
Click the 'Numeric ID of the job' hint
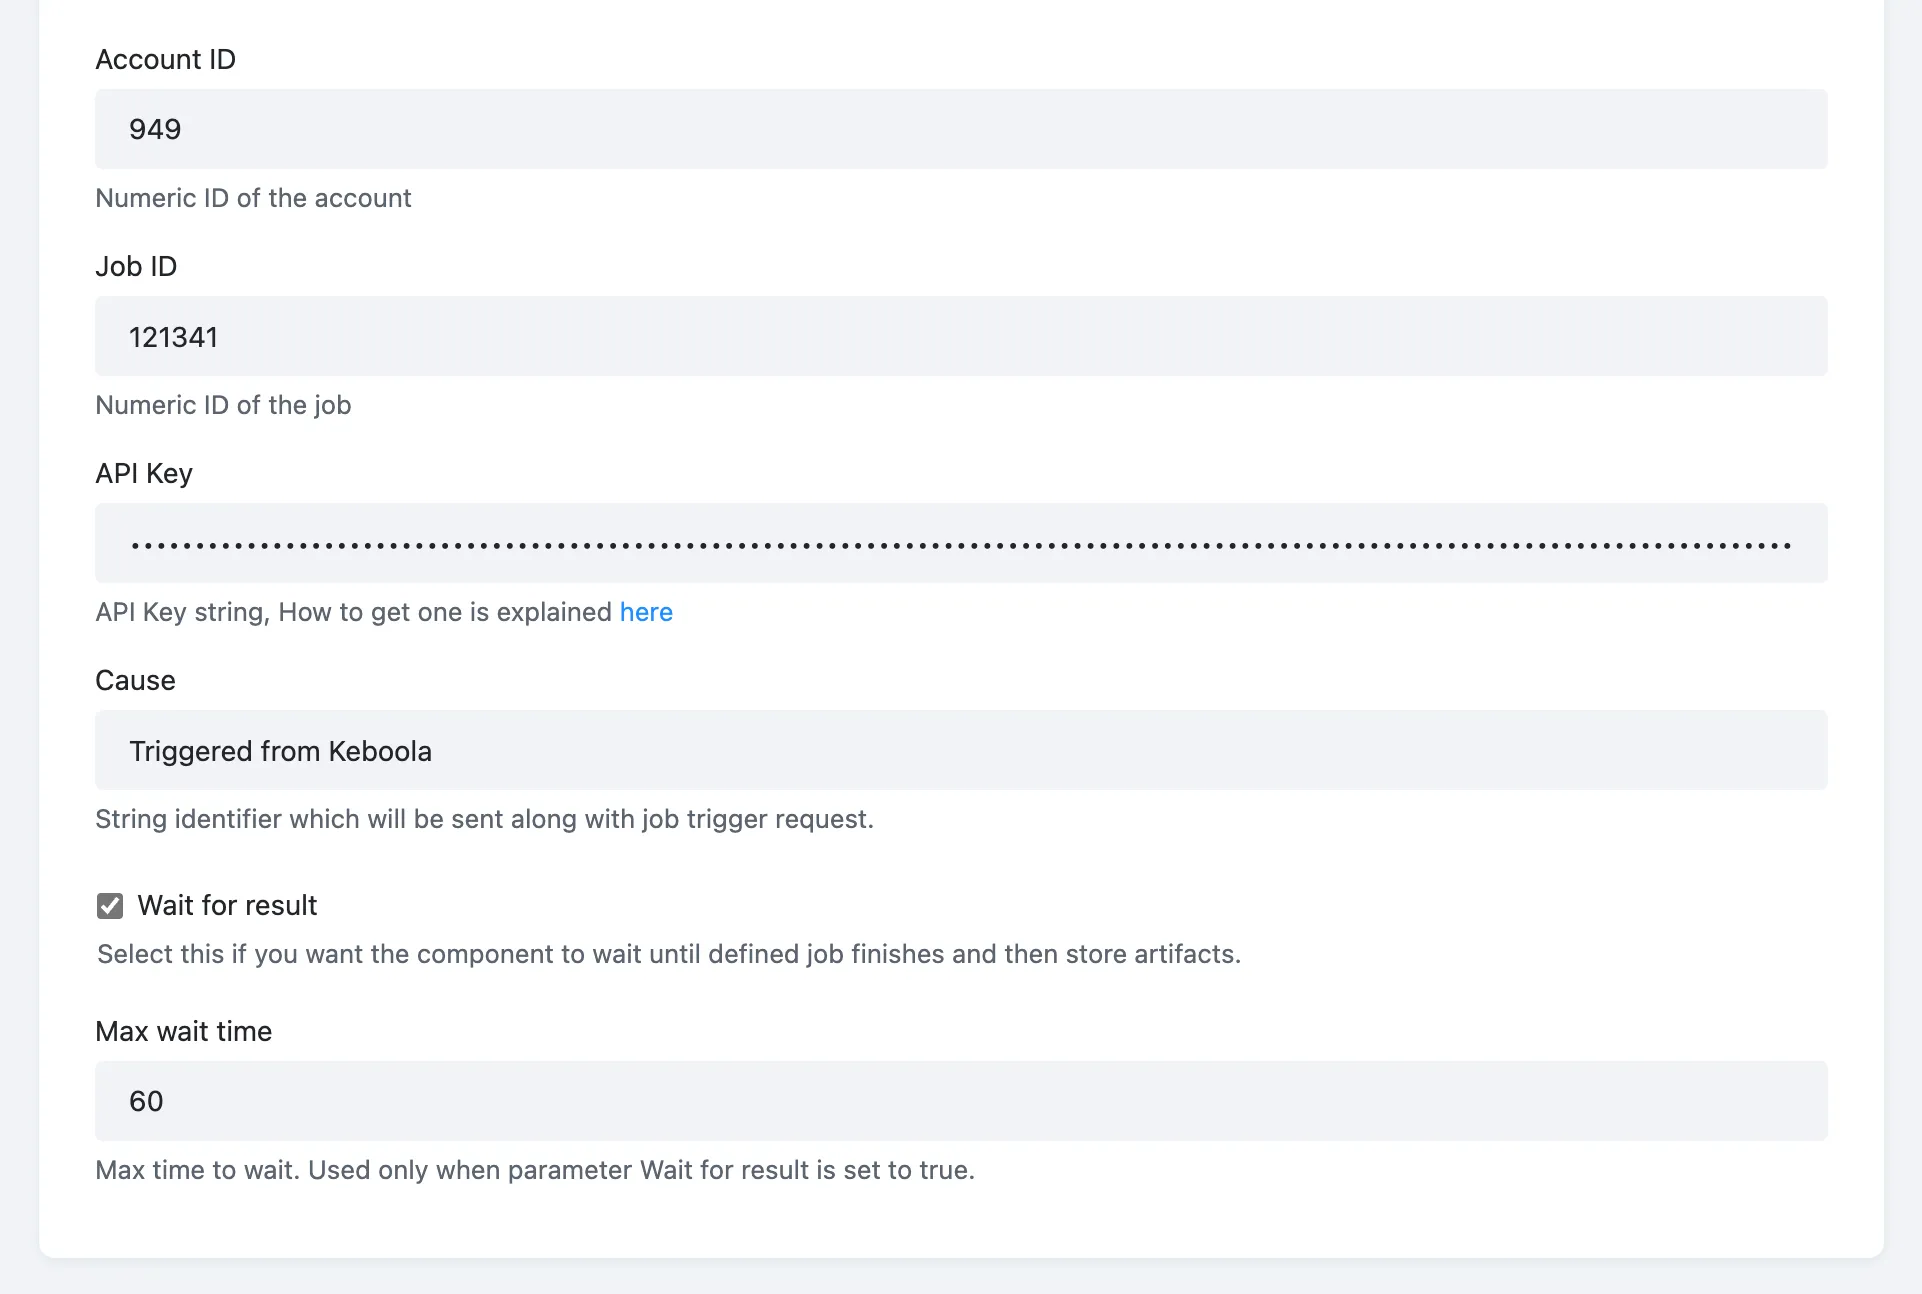click(x=223, y=405)
